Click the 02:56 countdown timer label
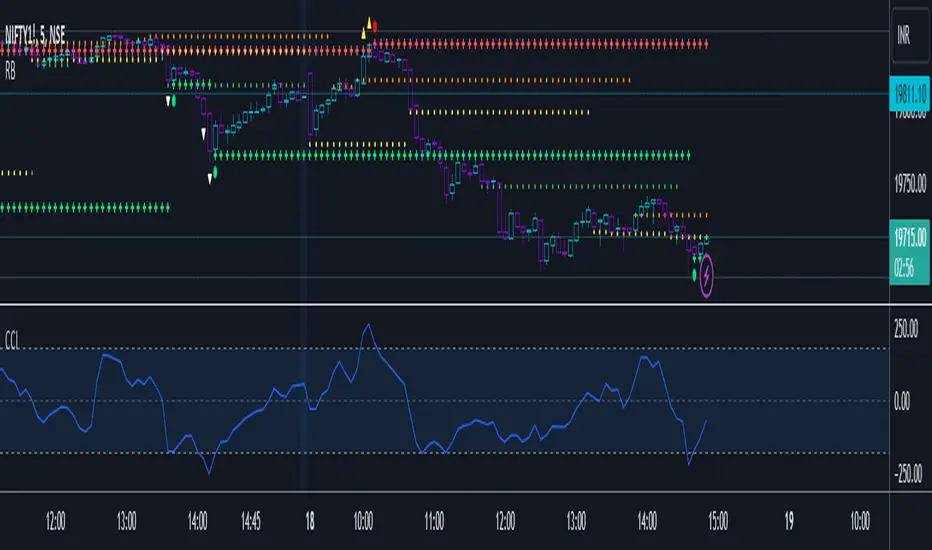 point(903,269)
